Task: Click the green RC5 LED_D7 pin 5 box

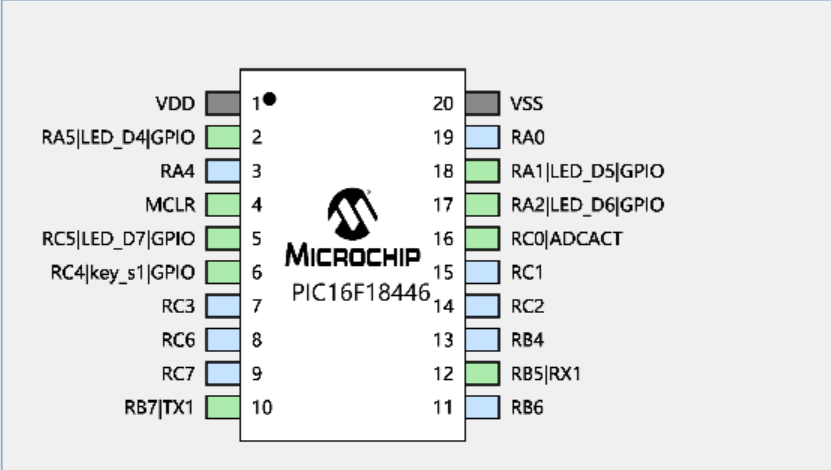Action: click(x=223, y=238)
